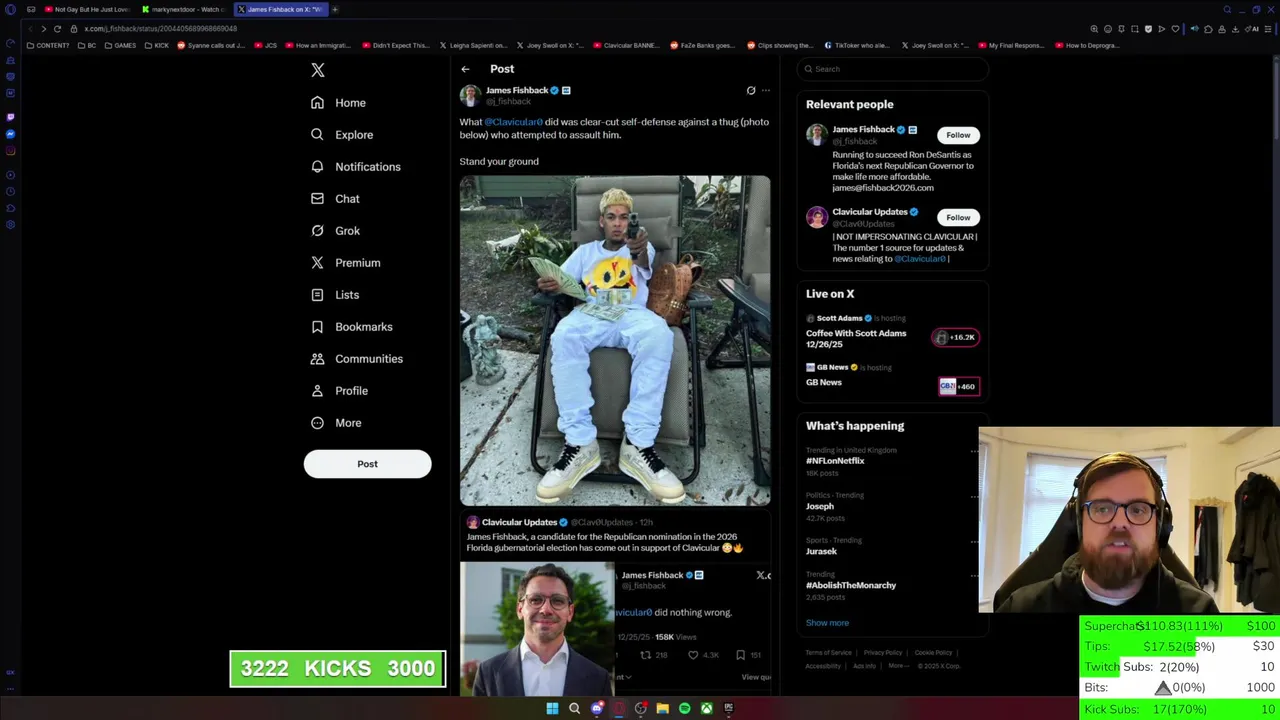1280x720 pixels.
Task: Open Spotify from the taskbar
Action: coord(684,708)
